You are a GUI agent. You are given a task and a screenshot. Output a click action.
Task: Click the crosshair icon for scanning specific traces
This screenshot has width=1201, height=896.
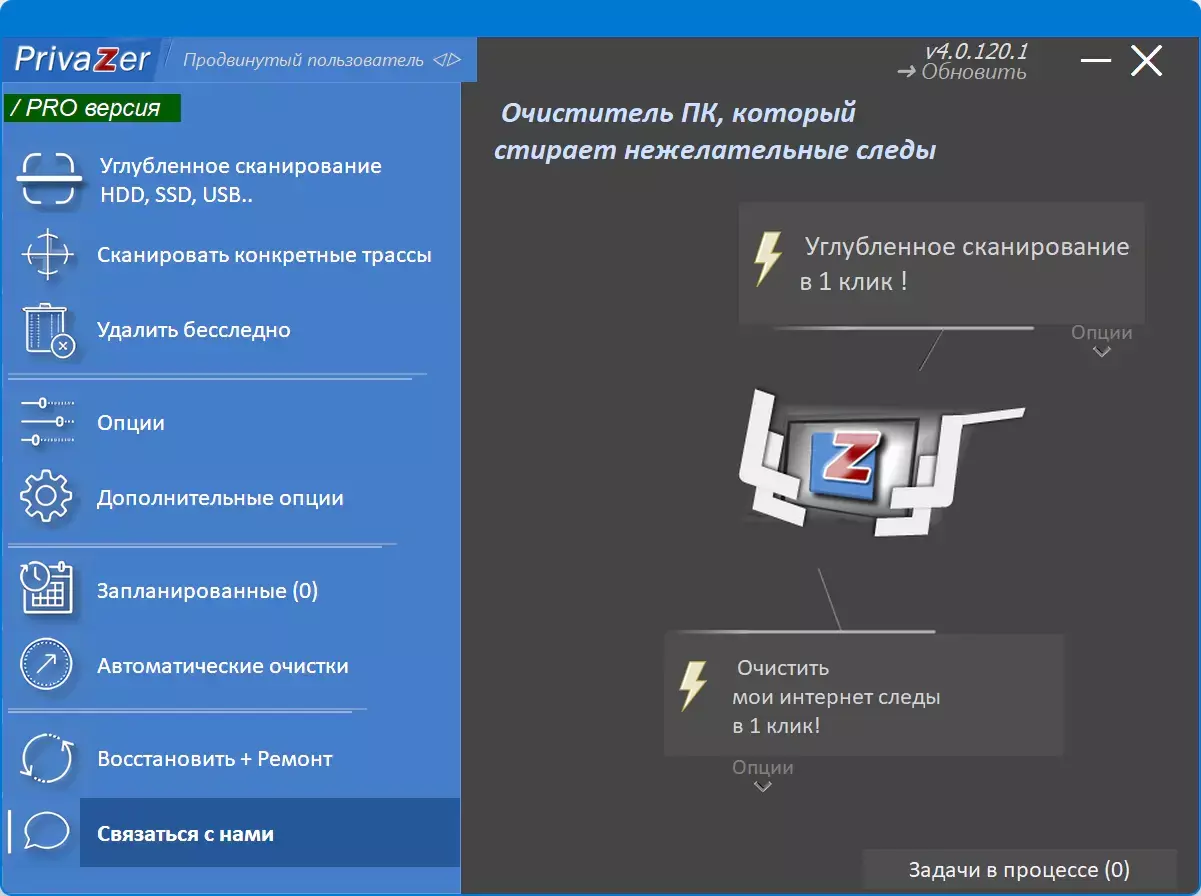pyautogui.click(x=47, y=254)
